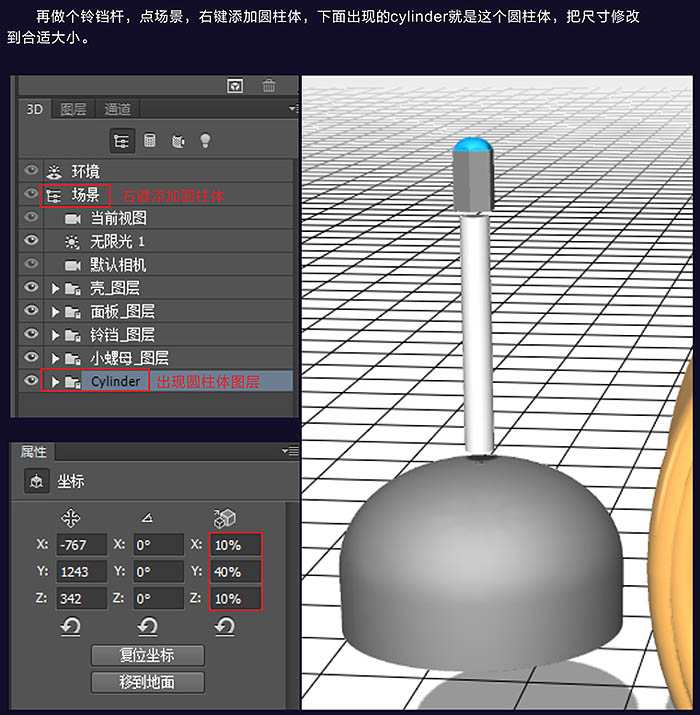The image size is (700, 715).
Task: Expand the 小螺母_图层 group
Action: [55, 358]
